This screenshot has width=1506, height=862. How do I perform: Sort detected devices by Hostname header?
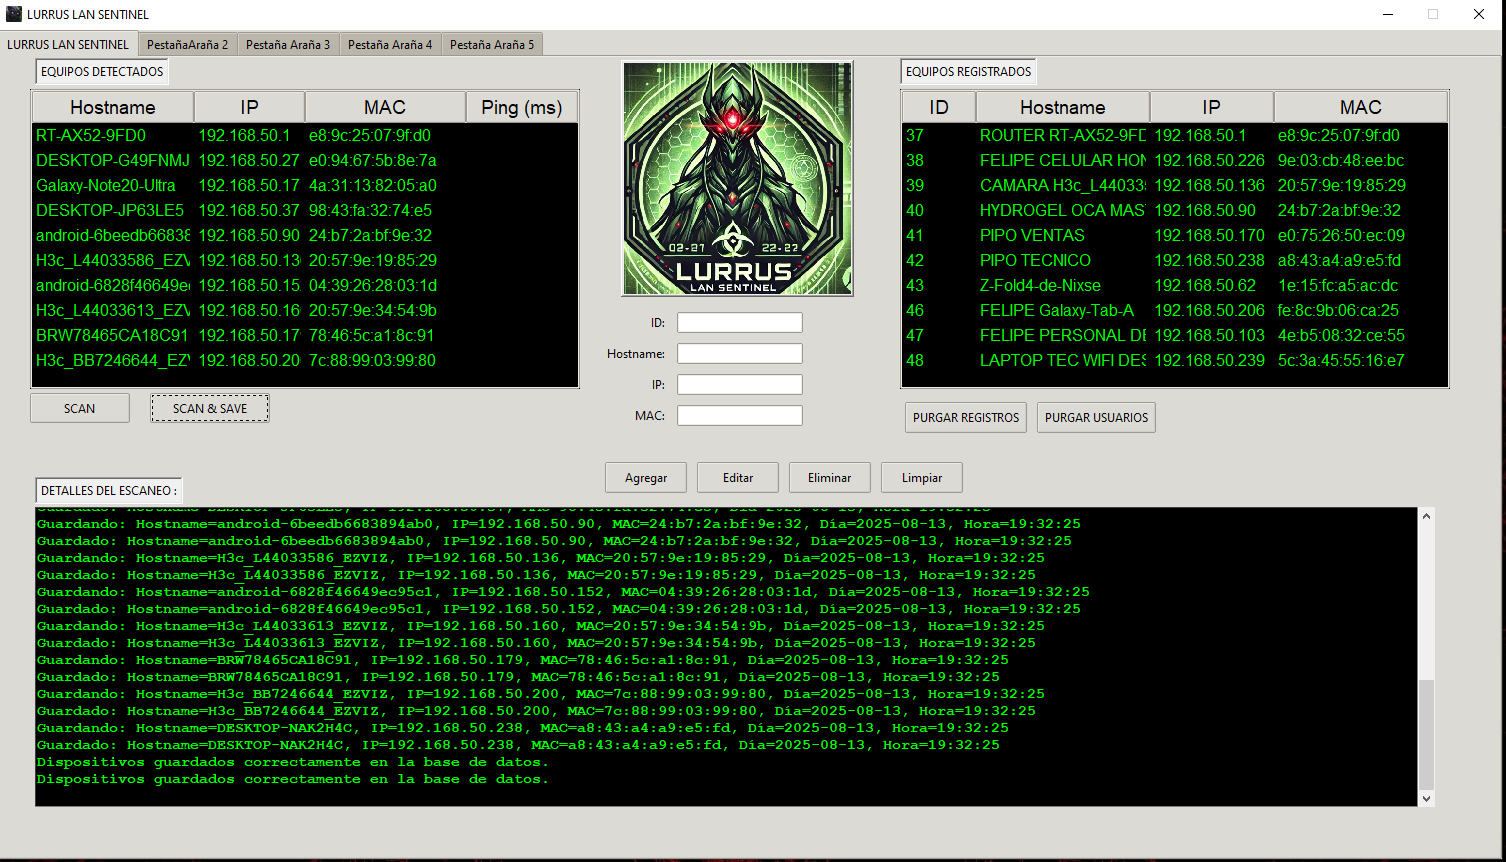tap(113, 107)
